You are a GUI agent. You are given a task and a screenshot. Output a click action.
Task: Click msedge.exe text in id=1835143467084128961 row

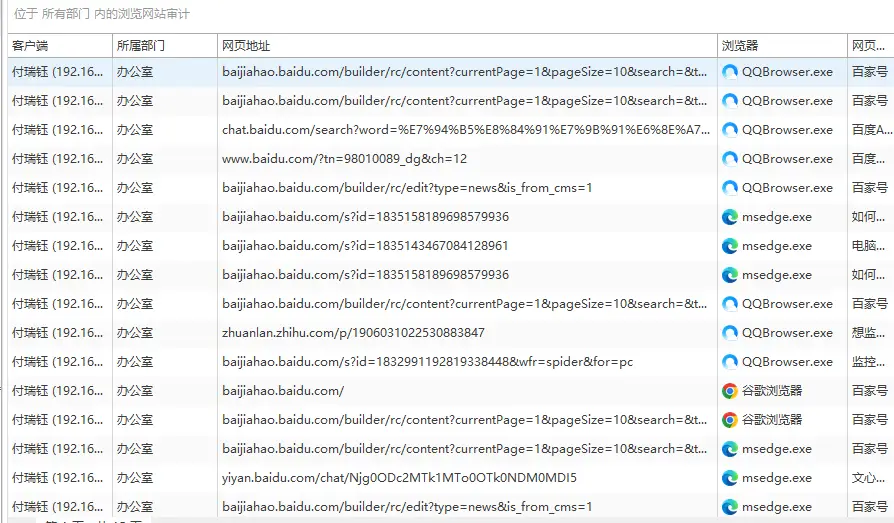click(x=777, y=246)
